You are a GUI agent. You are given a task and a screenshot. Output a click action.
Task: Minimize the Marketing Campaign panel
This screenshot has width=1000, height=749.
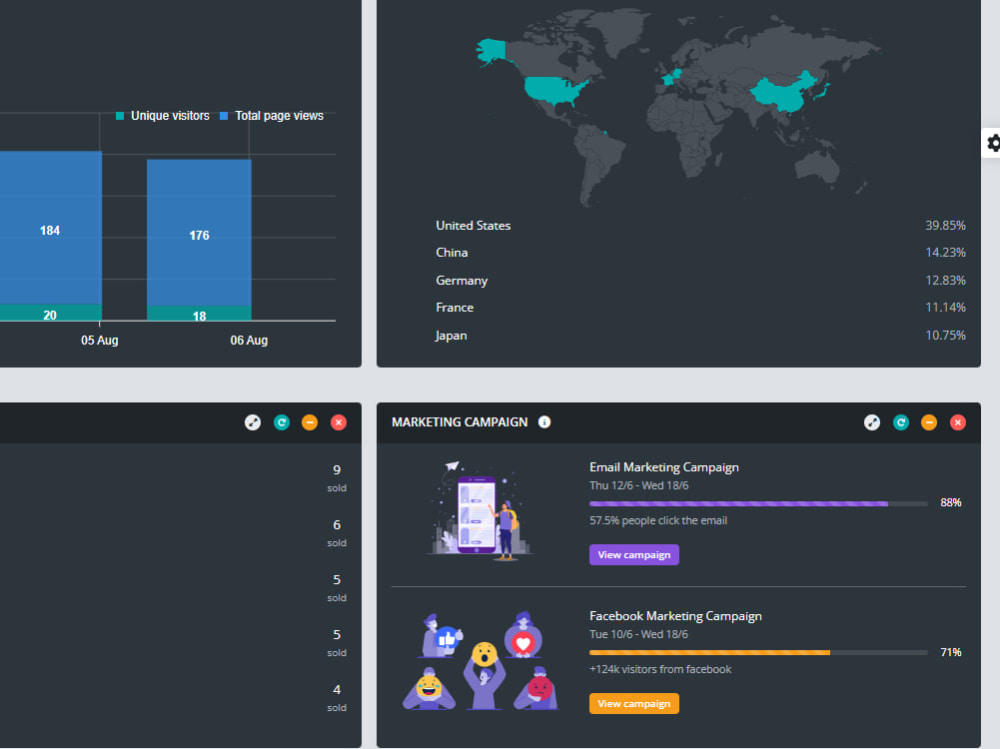tap(929, 422)
